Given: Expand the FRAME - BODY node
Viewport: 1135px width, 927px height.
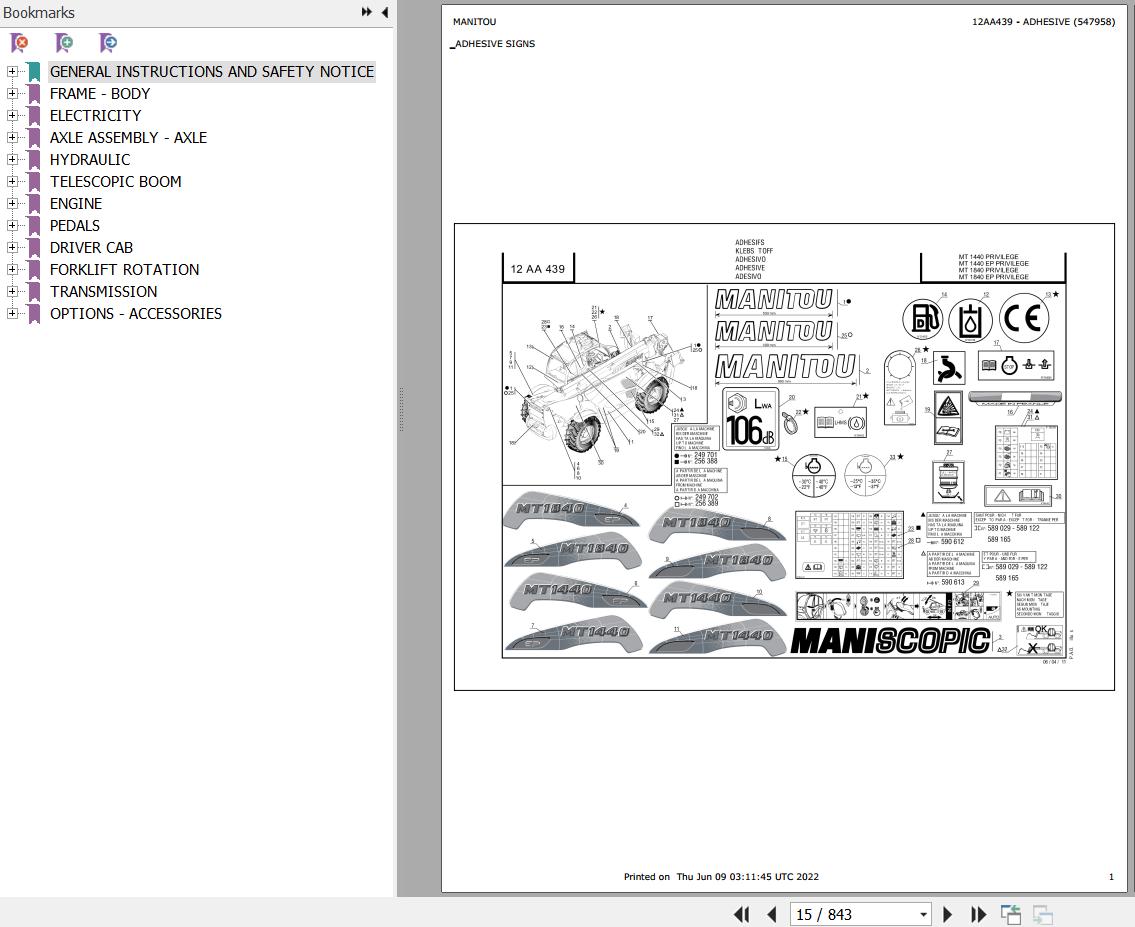Looking at the screenshot, I should [x=12, y=93].
